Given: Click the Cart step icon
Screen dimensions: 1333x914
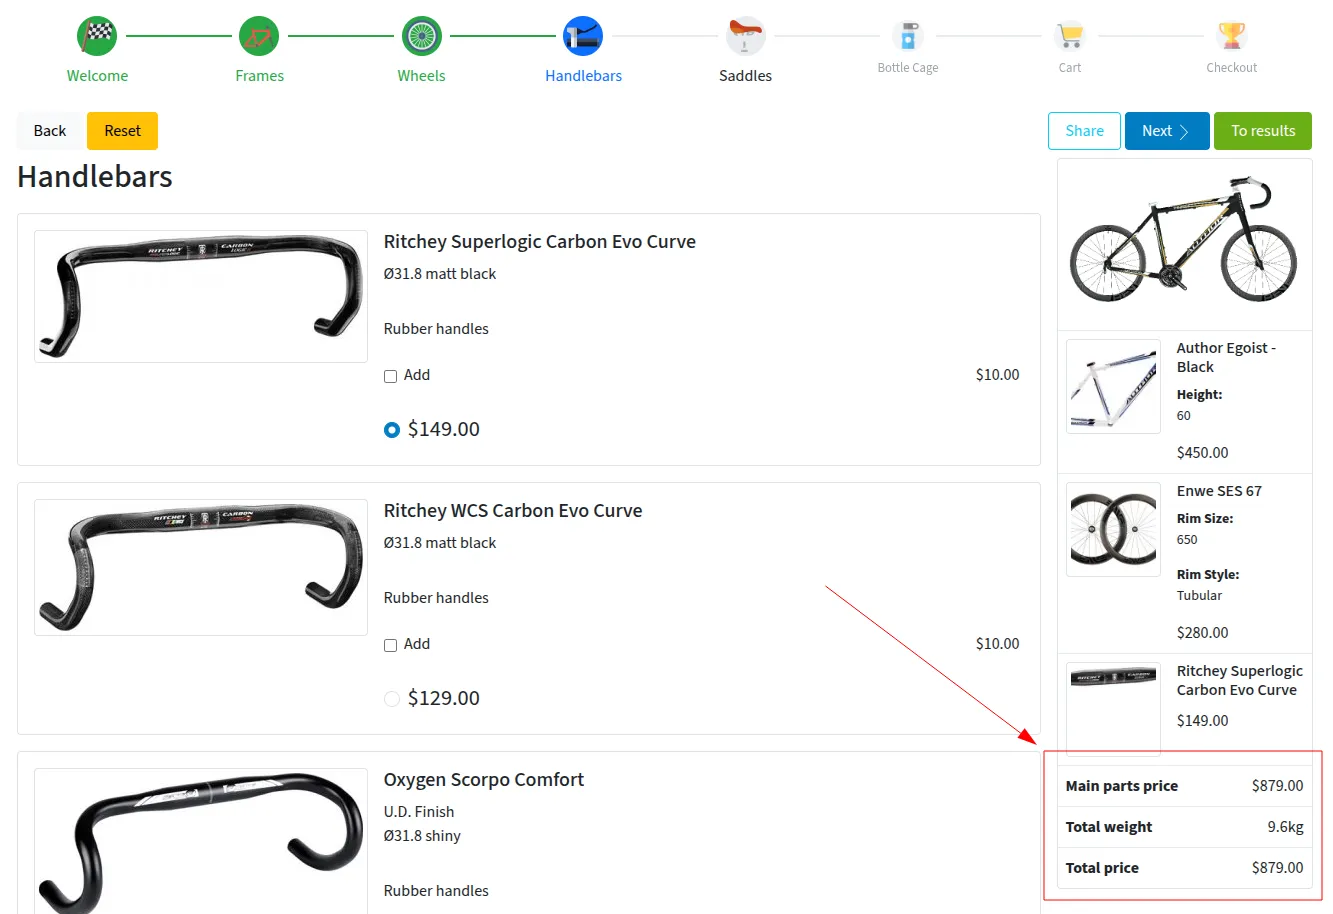Looking at the screenshot, I should [x=1069, y=36].
